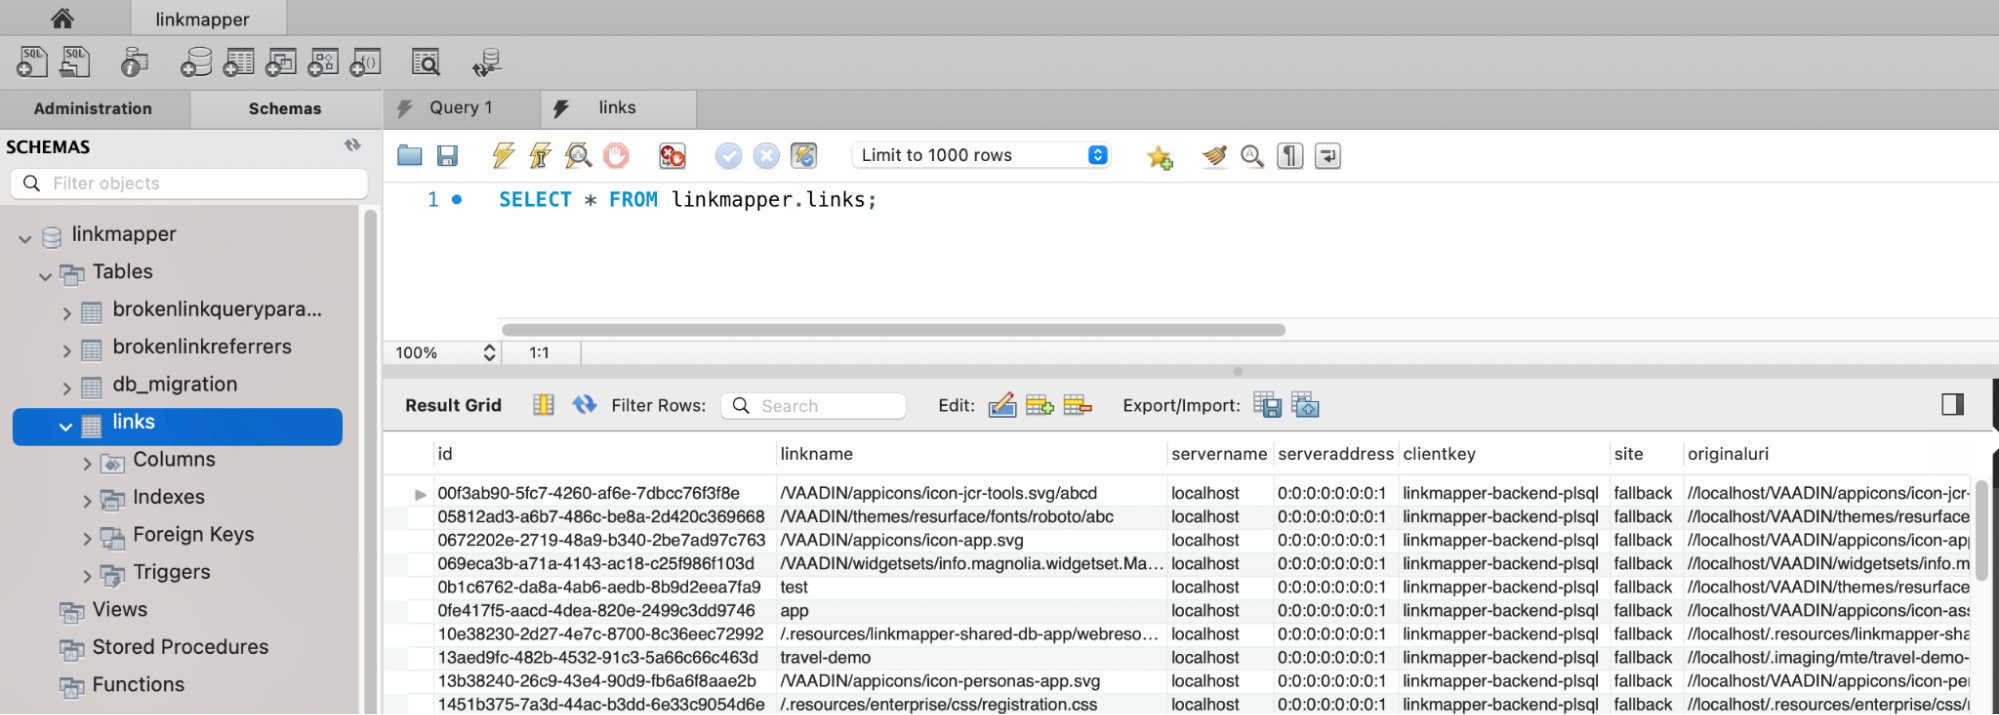The height and width of the screenshot is (715, 1999).
Task: Collapse the links table tree node
Action: [66, 426]
